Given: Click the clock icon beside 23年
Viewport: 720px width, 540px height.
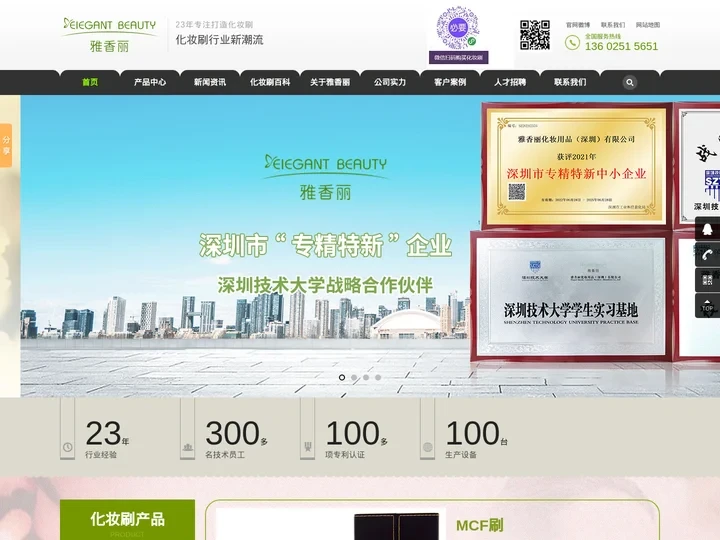Looking at the screenshot, I should click(68, 447).
